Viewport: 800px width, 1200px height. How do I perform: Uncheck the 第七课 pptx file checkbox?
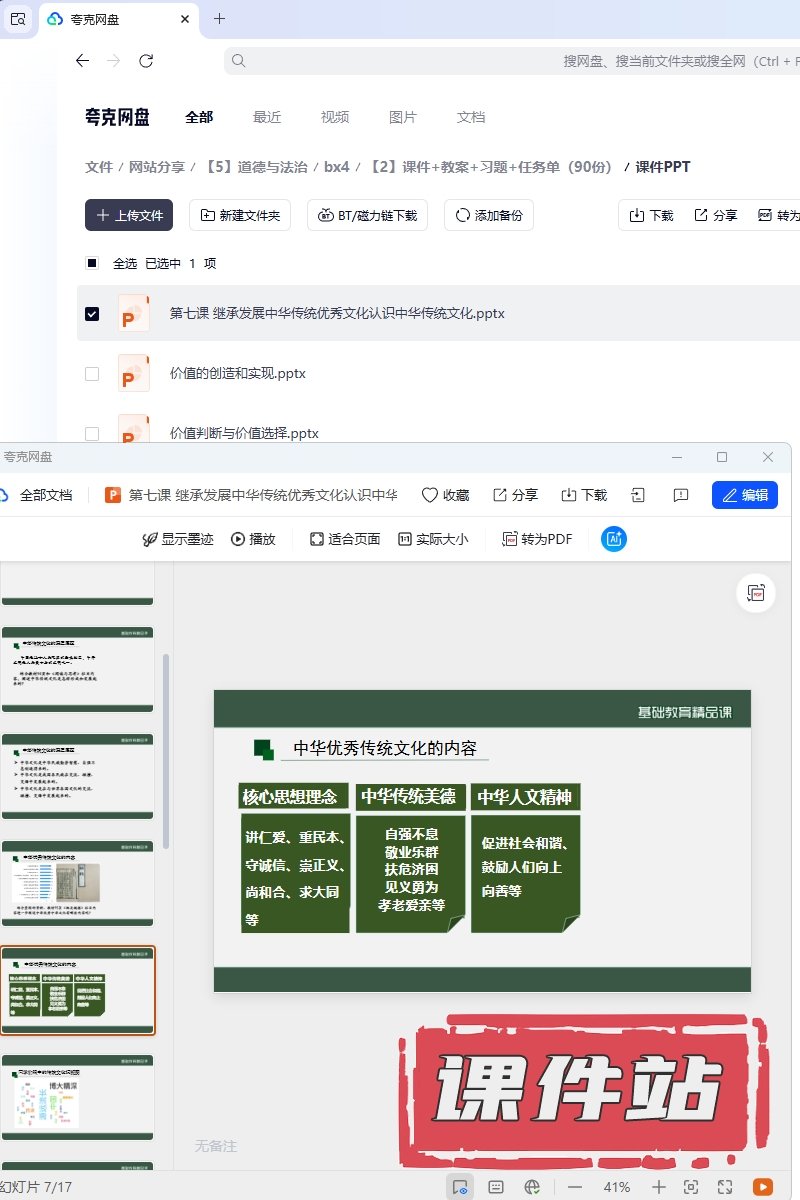(92, 313)
